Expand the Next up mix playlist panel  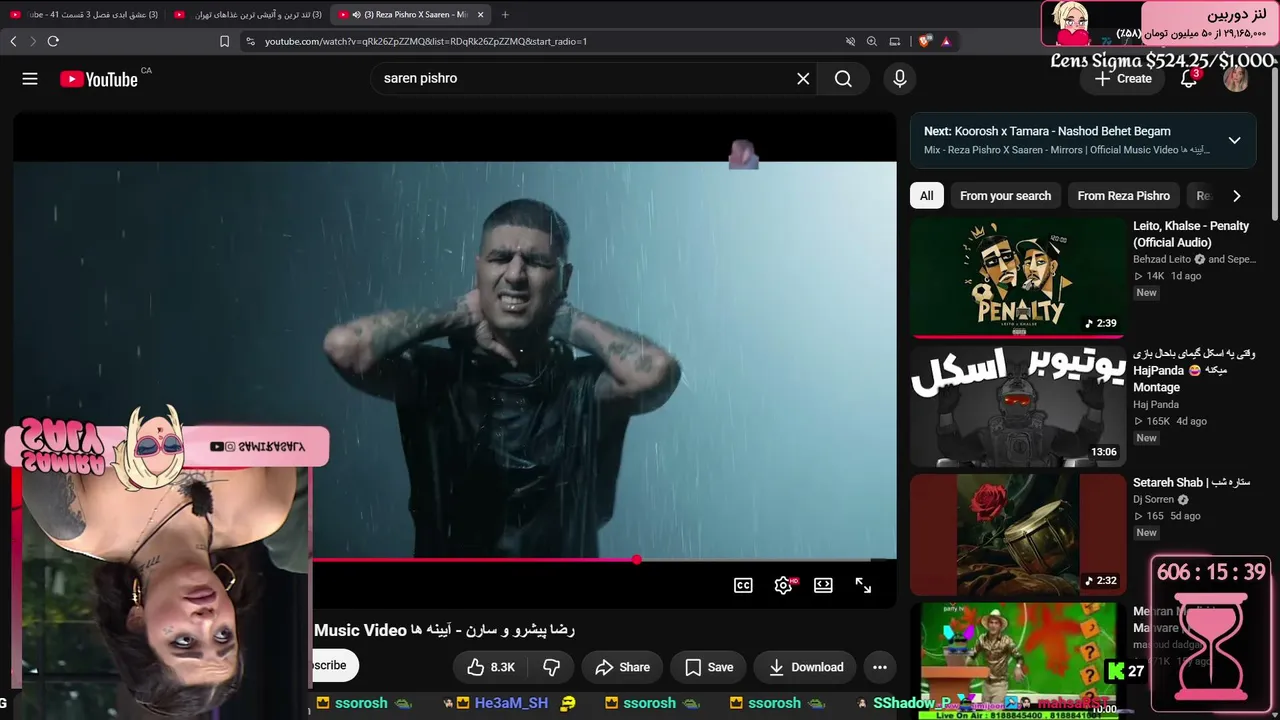(x=1235, y=140)
